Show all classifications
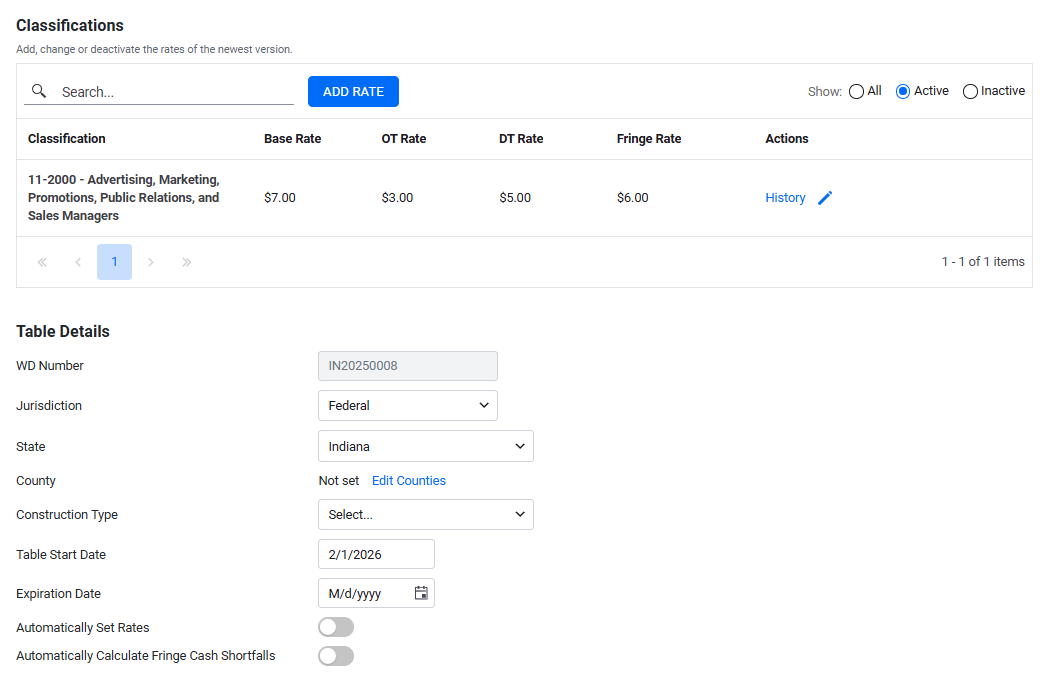This screenshot has height=677, width=1051. (856, 91)
